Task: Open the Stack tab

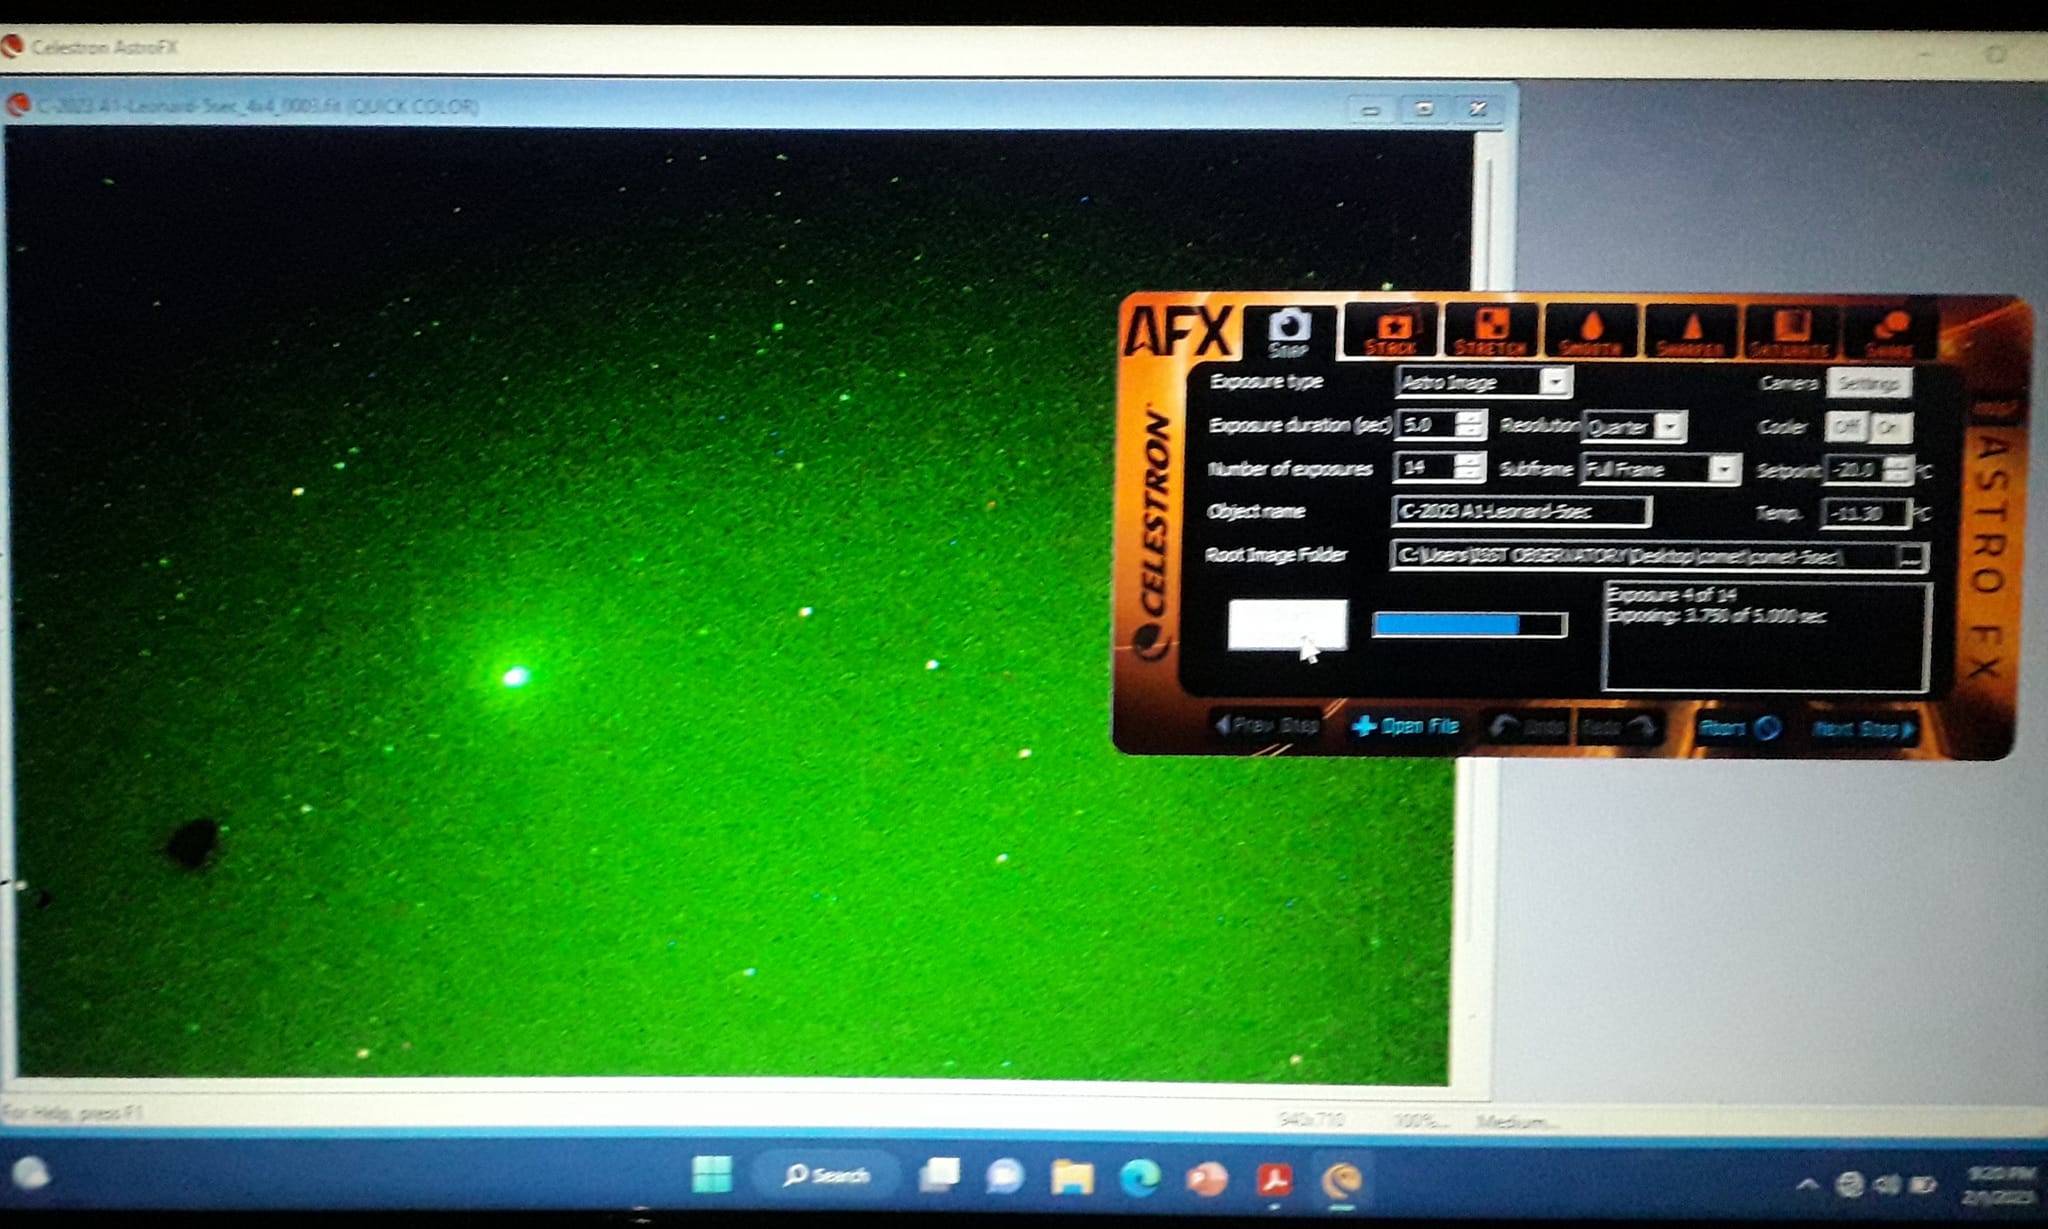Action: pos(1390,331)
